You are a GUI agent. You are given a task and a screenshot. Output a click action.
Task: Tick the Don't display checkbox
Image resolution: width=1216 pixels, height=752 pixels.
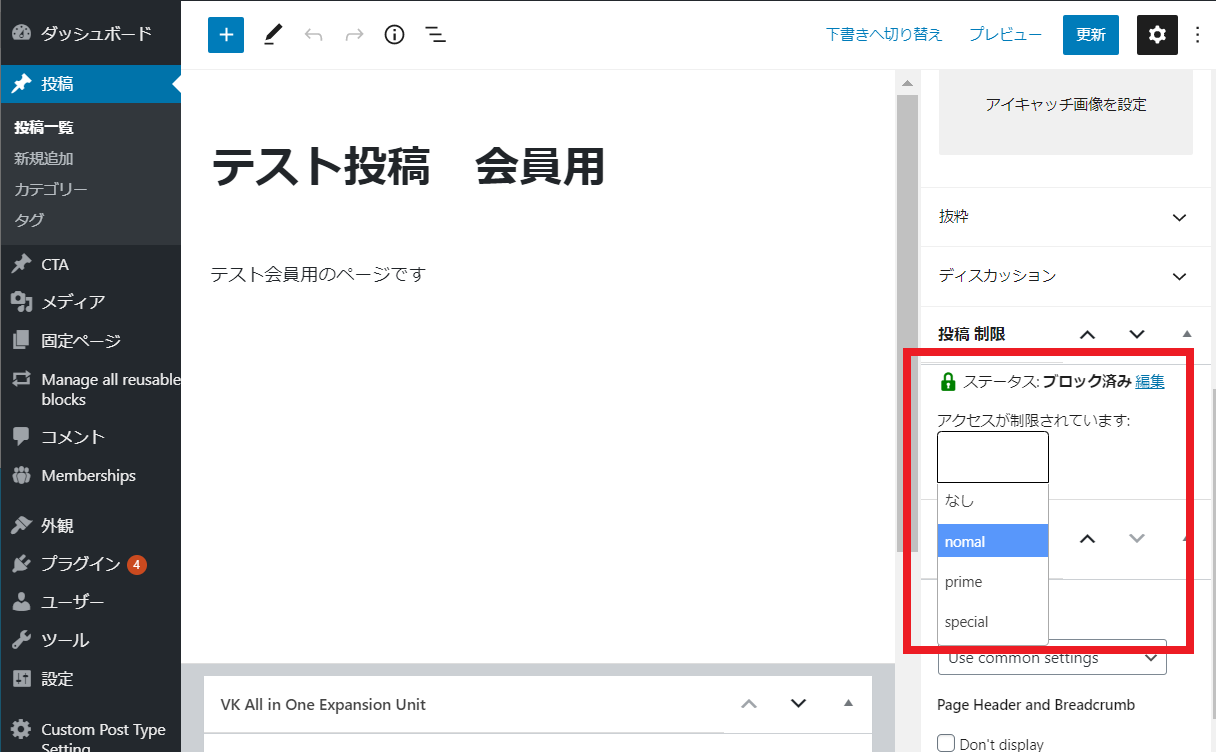946,744
